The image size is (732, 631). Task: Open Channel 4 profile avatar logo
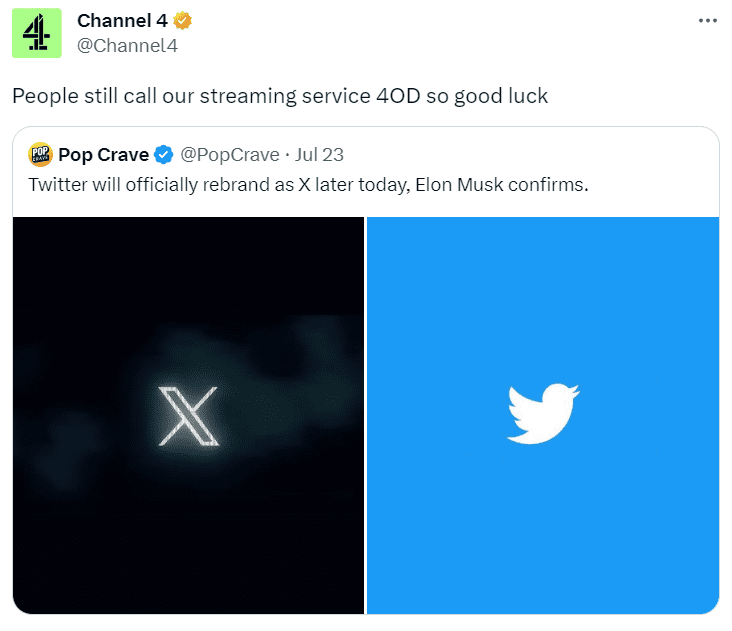pyautogui.click(x=37, y=33)
